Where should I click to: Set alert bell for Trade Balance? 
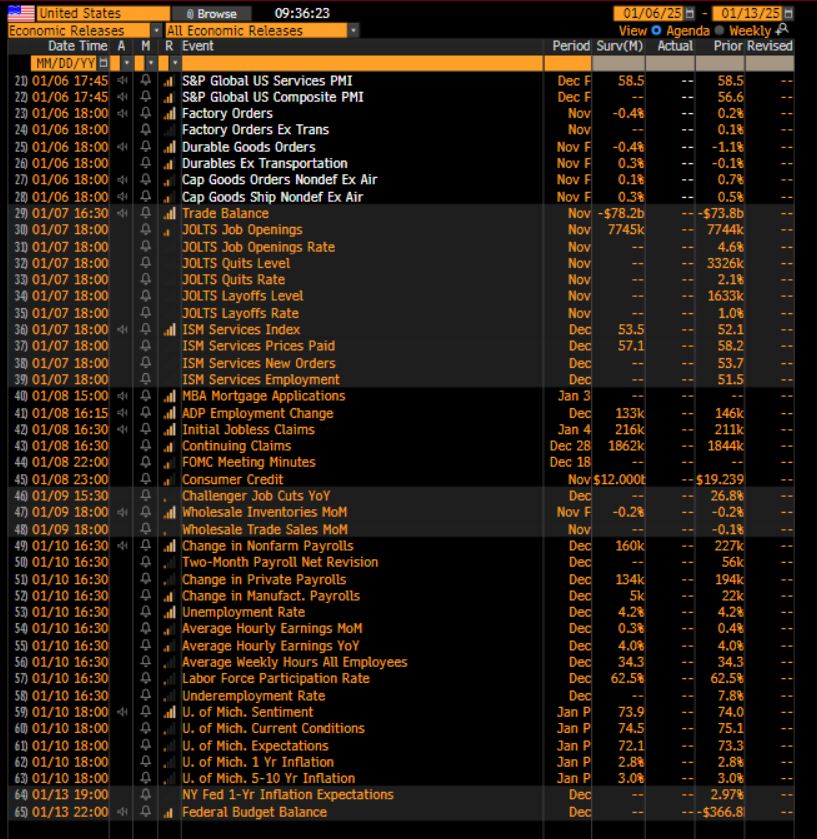(x=145, y=213)
